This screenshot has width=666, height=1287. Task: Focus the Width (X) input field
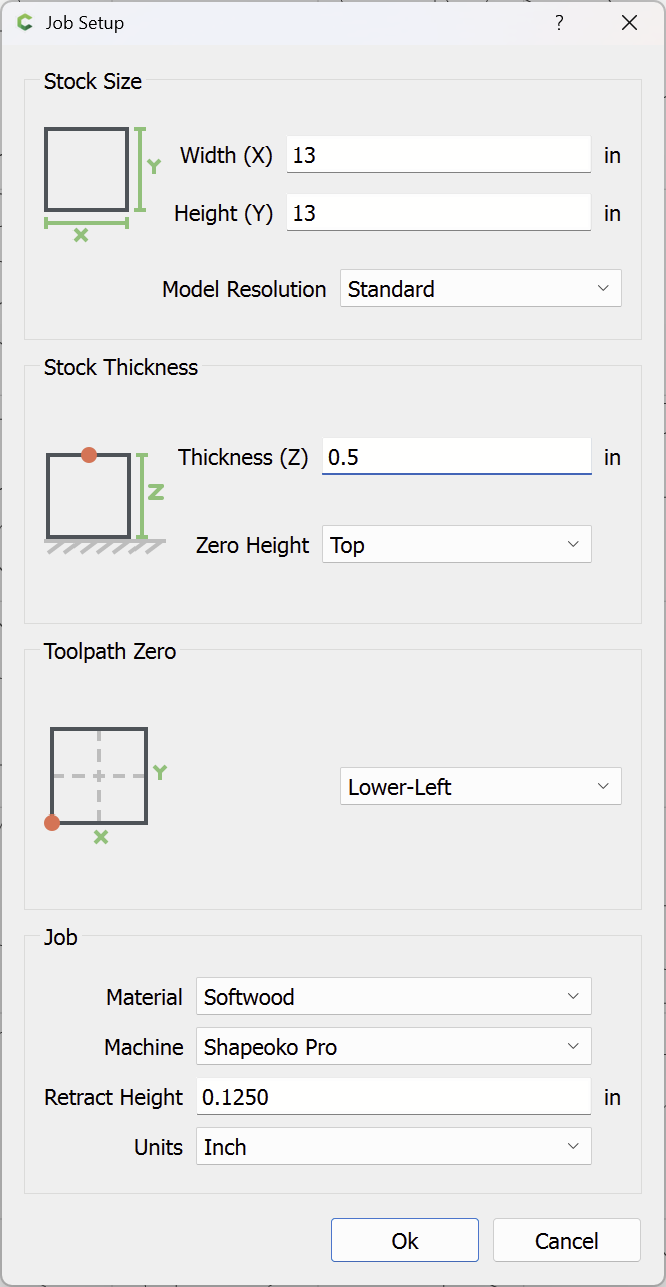click(x=438, y=156)
